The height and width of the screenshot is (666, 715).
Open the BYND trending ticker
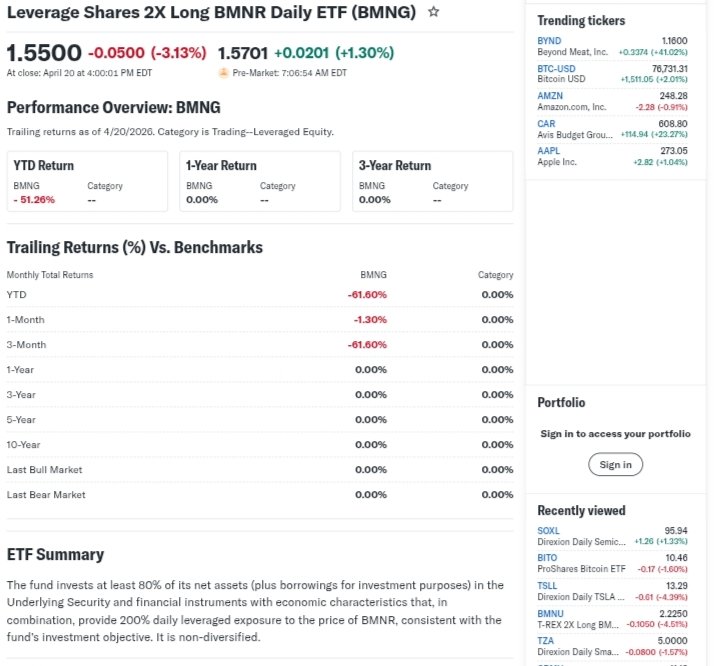click(x=549, y=40)
